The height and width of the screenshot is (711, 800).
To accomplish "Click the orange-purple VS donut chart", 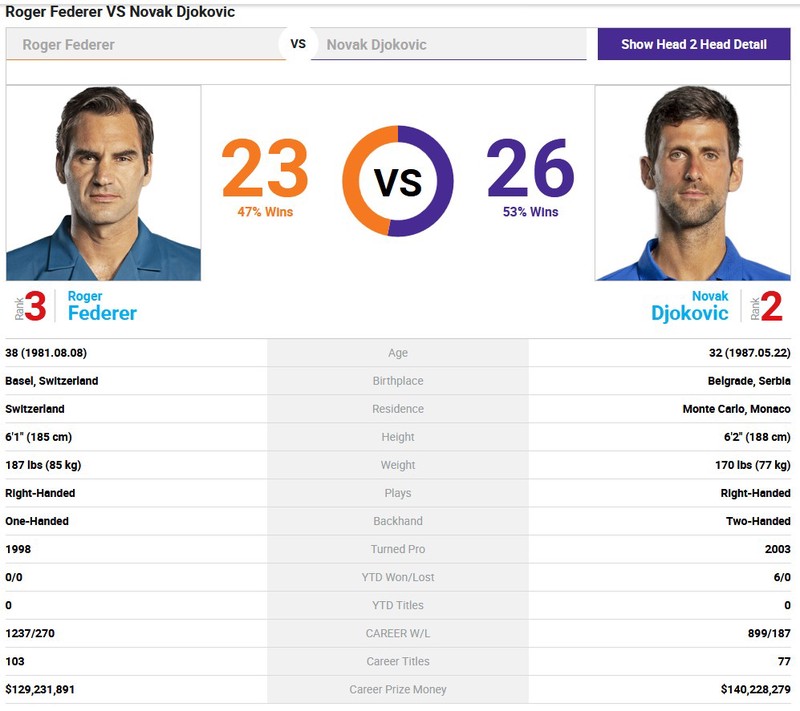I will 398,181.
